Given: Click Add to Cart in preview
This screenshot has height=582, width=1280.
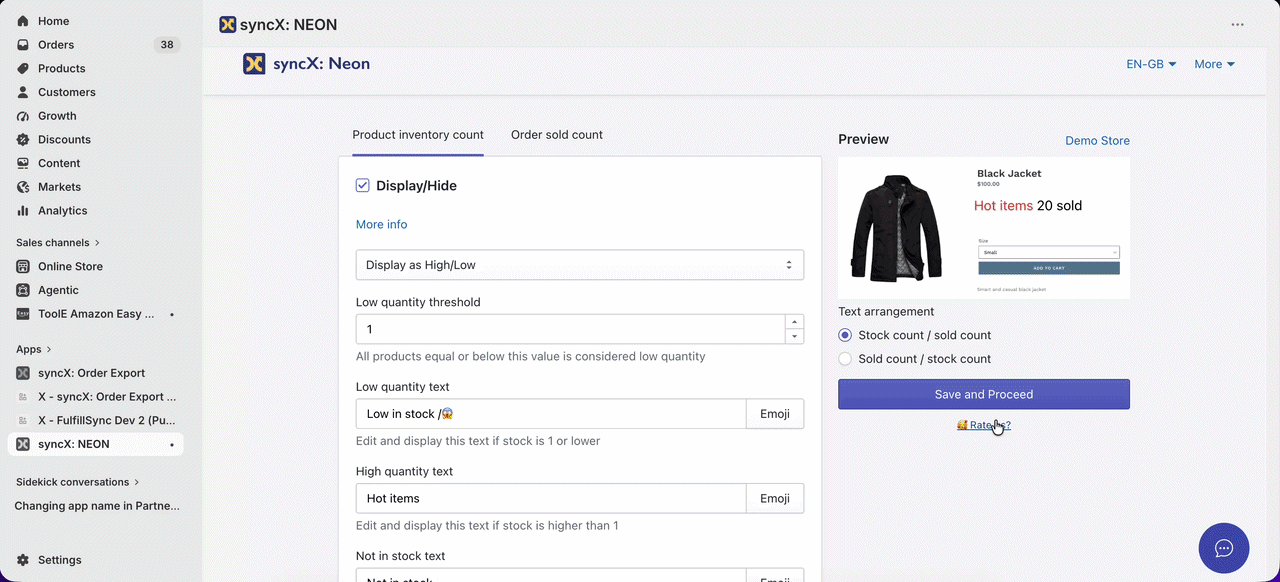Looking at the screenshot, I should 1048,268.
